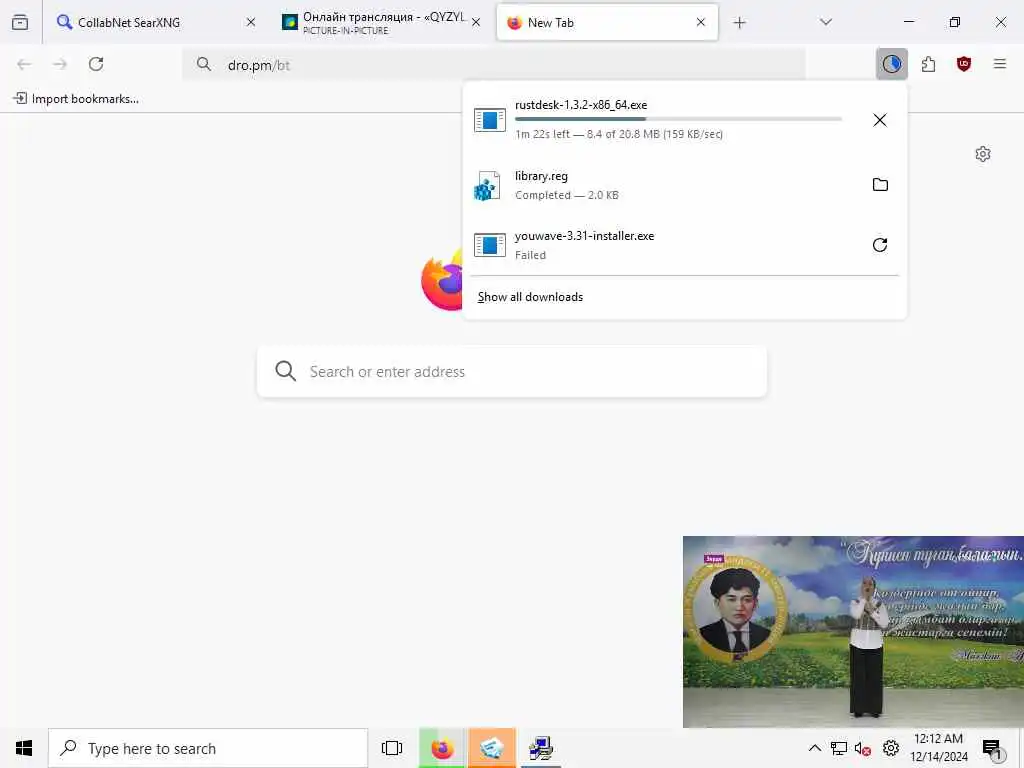Select the New Tab tab
Screen dimensions: 1024x768
607,22
